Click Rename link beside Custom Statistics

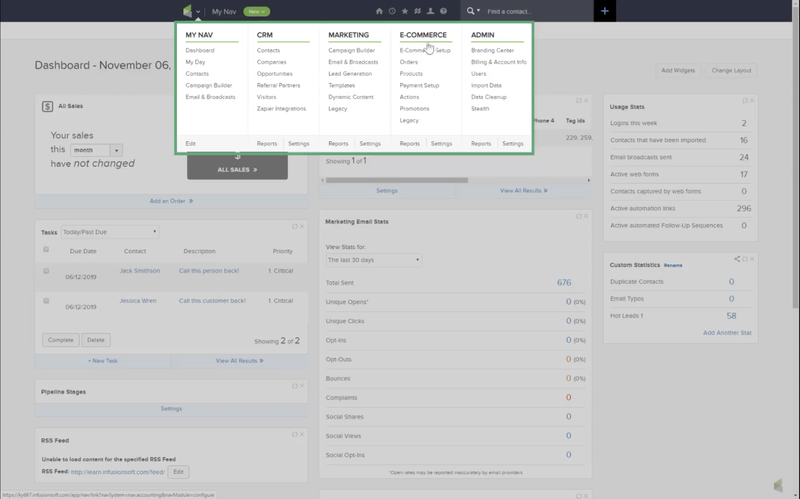tap(673, 265)
